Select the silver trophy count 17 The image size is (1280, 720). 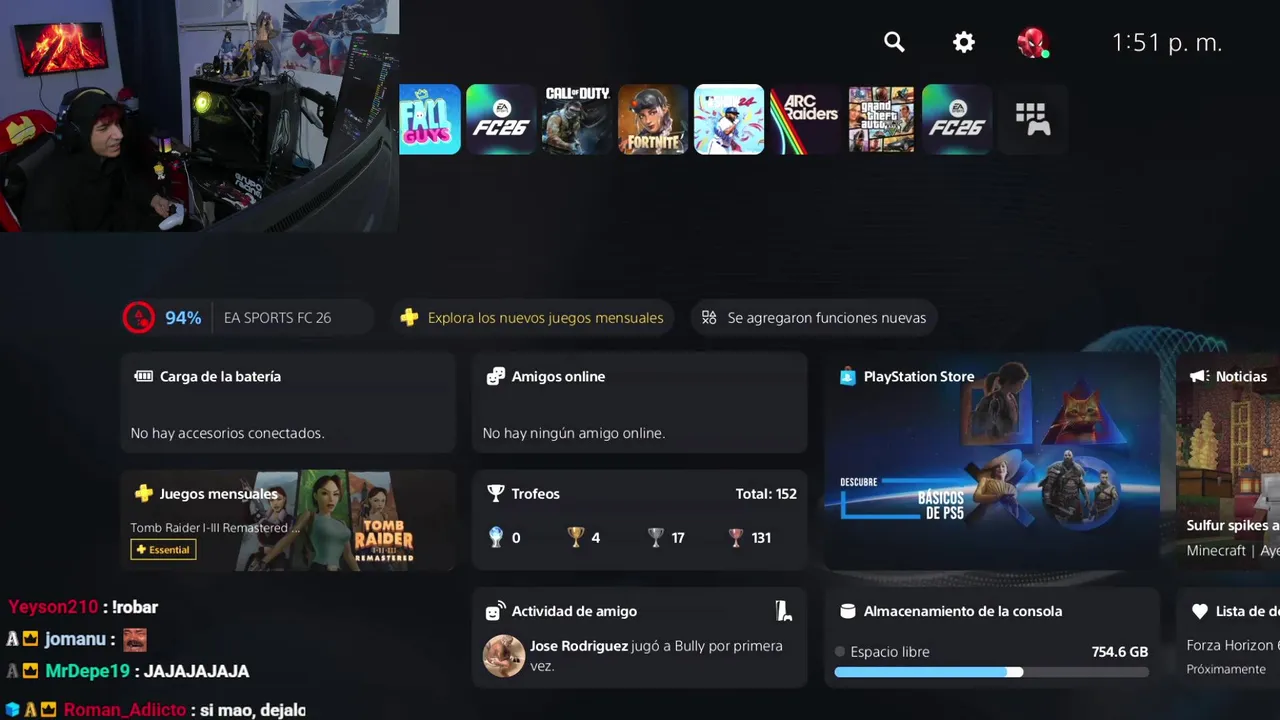(x=666, y=538)
